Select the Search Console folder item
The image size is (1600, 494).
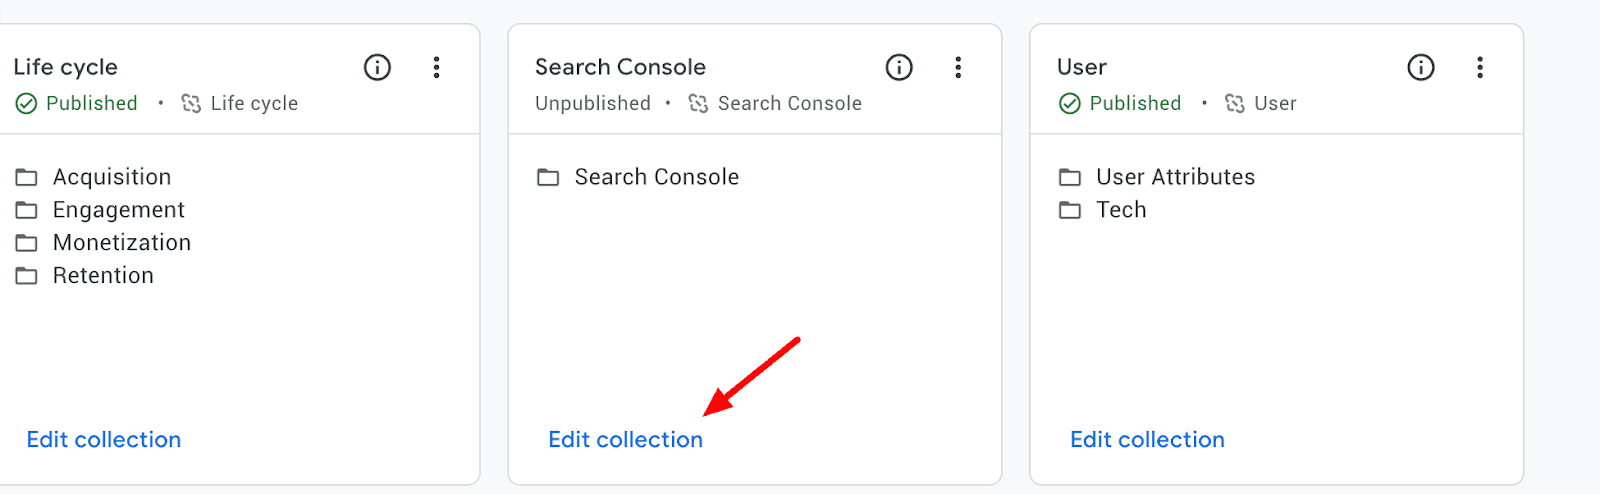tap(638, 177)
